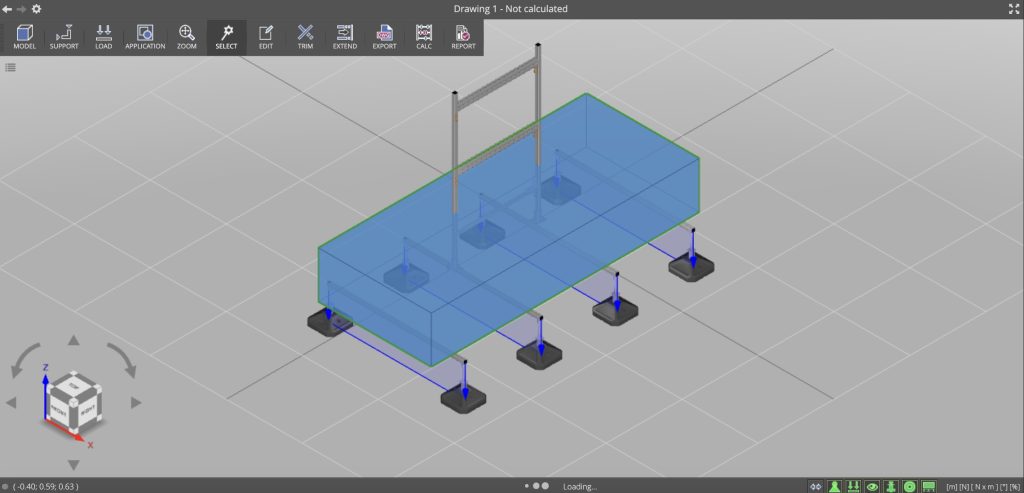Open the settings gear menu
Viewport: 1024px width, 493px height.
point(37,8)
